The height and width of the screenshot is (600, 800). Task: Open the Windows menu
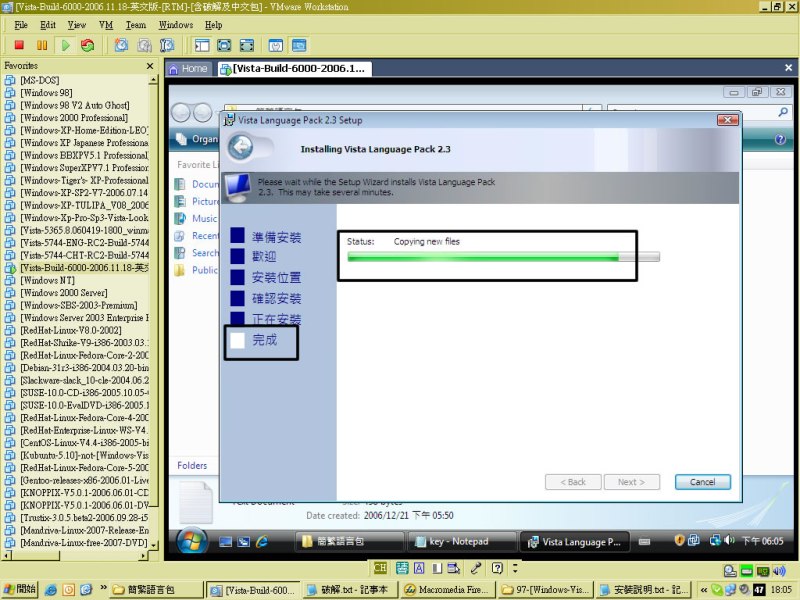pyautogui.click(x=176, y=25)
